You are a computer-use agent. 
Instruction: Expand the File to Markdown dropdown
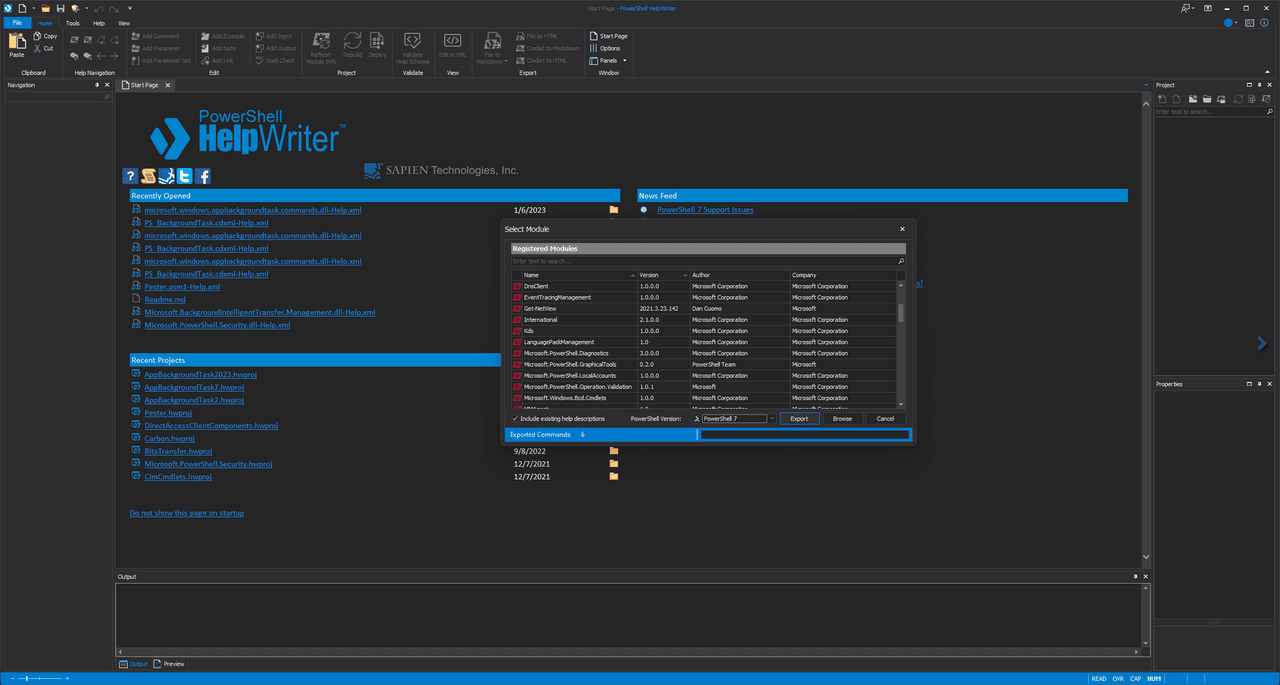[x=506, y=61]
